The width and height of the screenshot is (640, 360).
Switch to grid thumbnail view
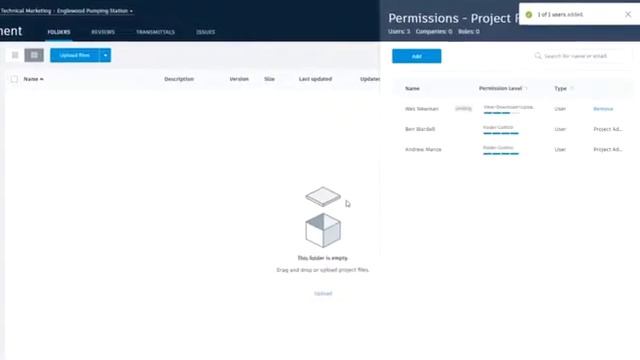pos(15,55)
